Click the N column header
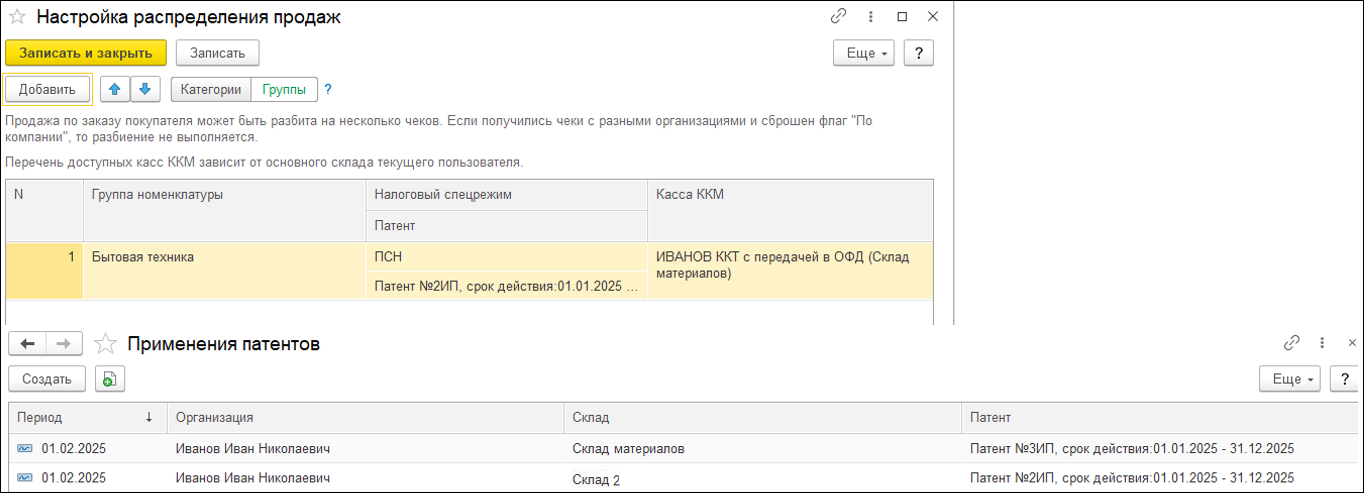The width and height of the screenshot is (1364, 493). [44, 210]
